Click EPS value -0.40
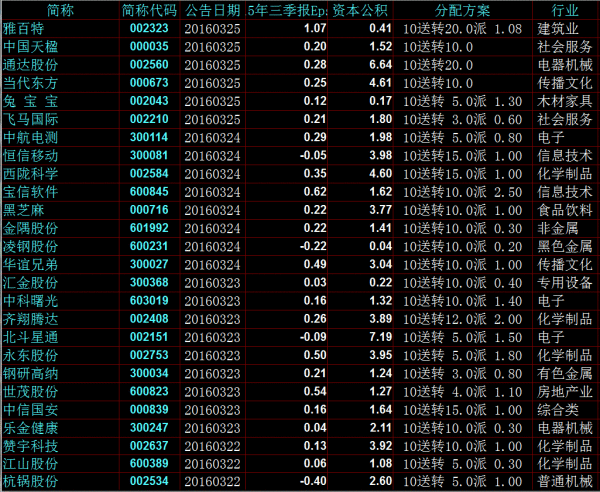This screenshot has width=600, height=492. click(x=313, y=481)
